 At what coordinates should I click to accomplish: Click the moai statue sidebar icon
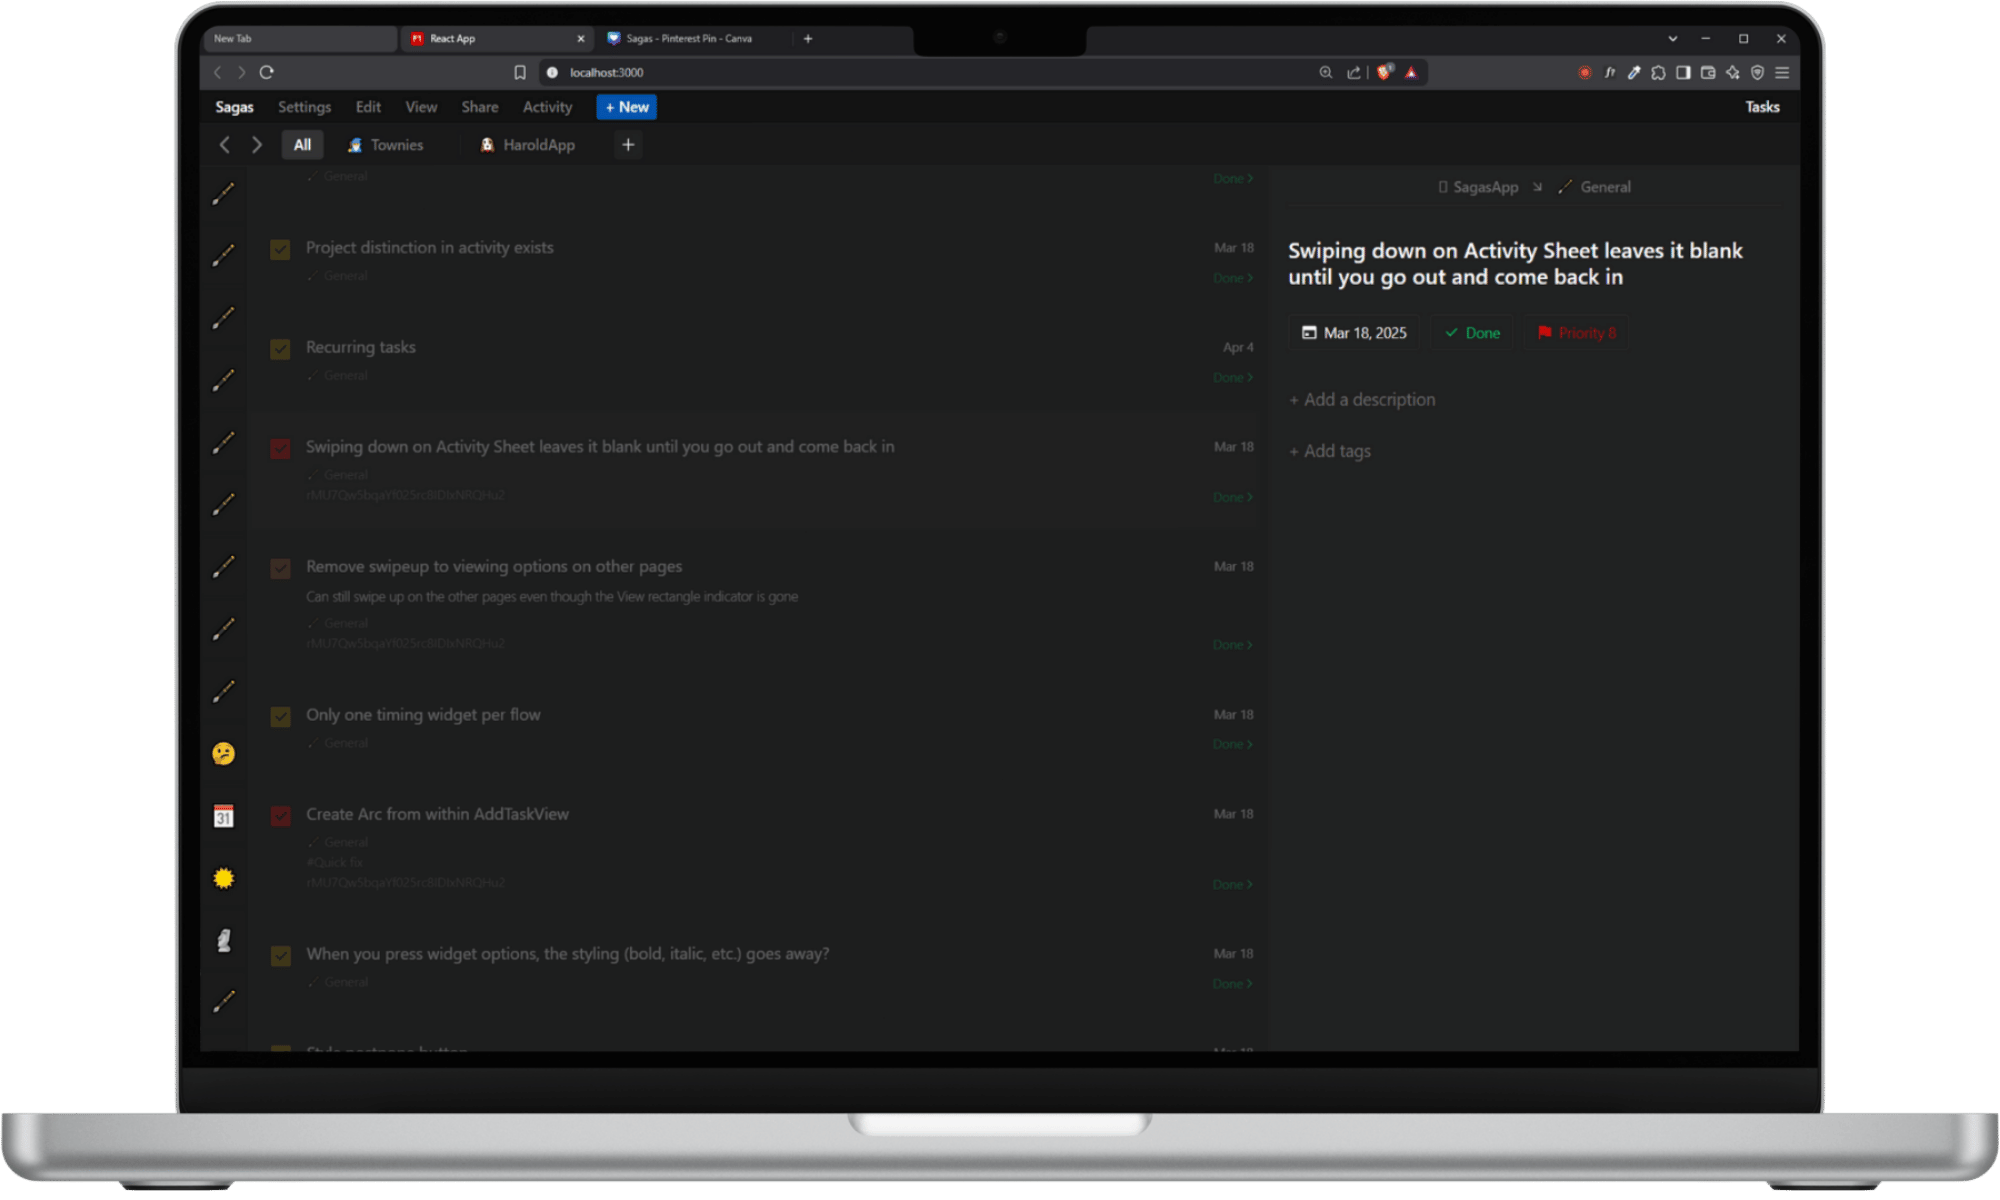(x=224, y=940)
